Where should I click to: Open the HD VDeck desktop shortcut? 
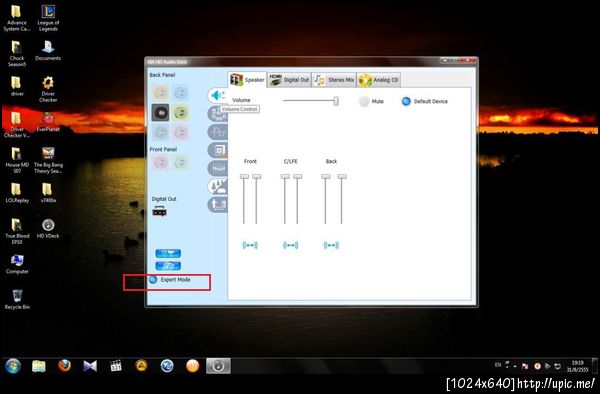click(48, 228)
